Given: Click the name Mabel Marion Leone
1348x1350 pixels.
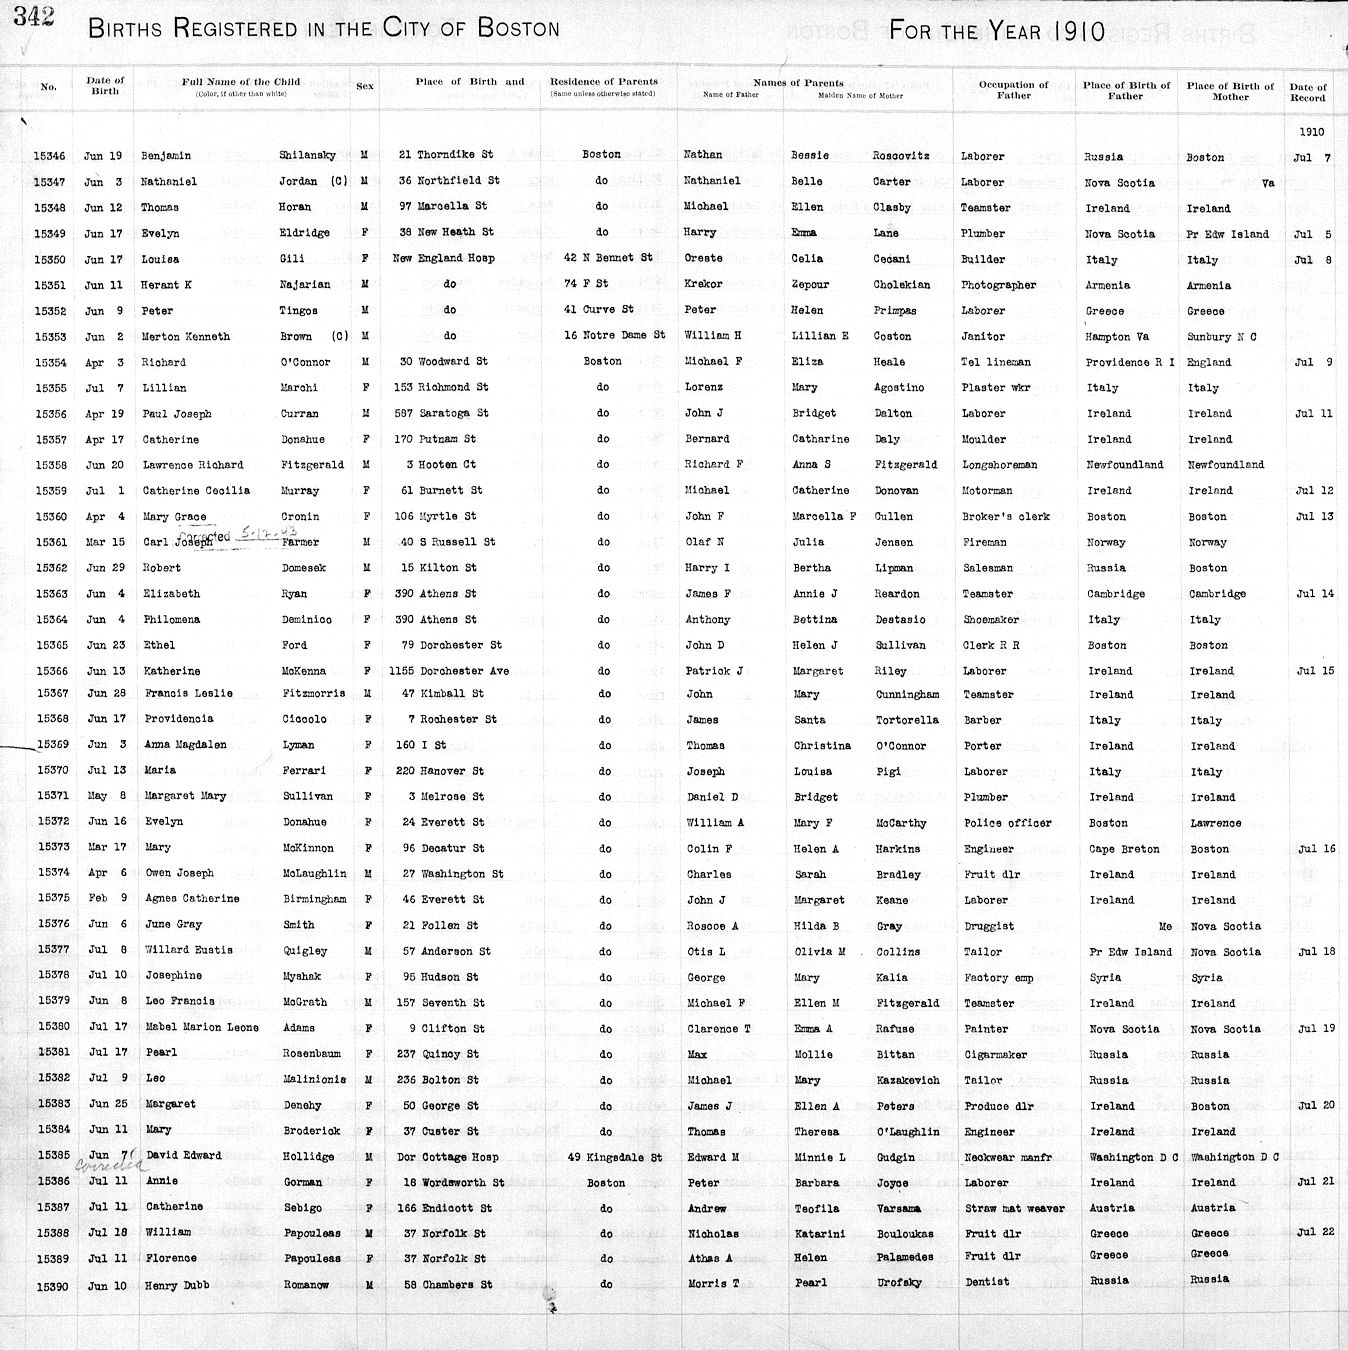Looking at the screenshot, I should click(202, 1027).
